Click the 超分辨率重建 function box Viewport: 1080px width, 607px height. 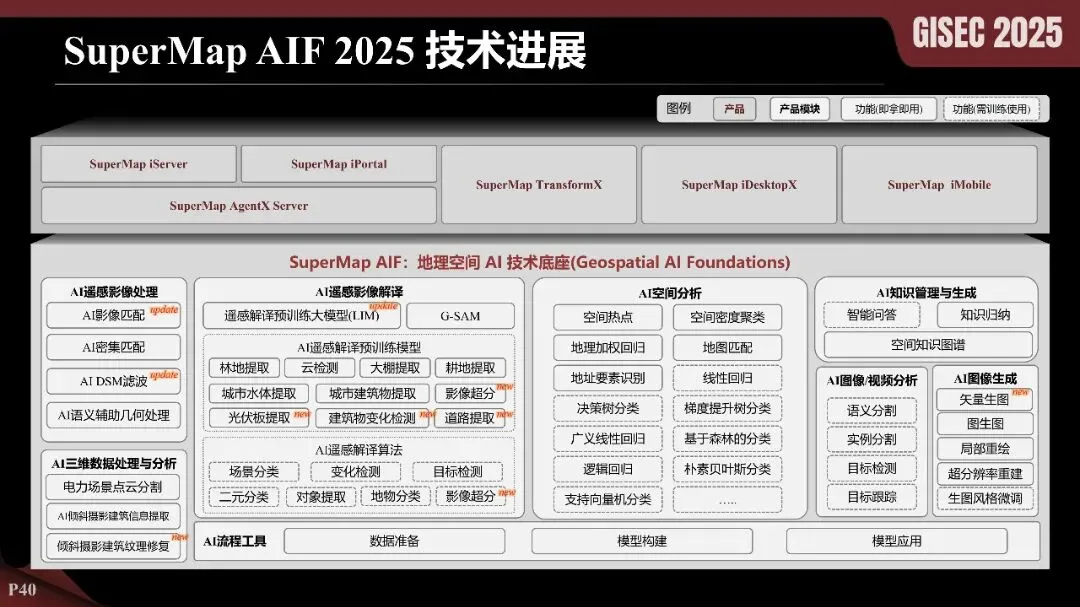coord(985,474)
